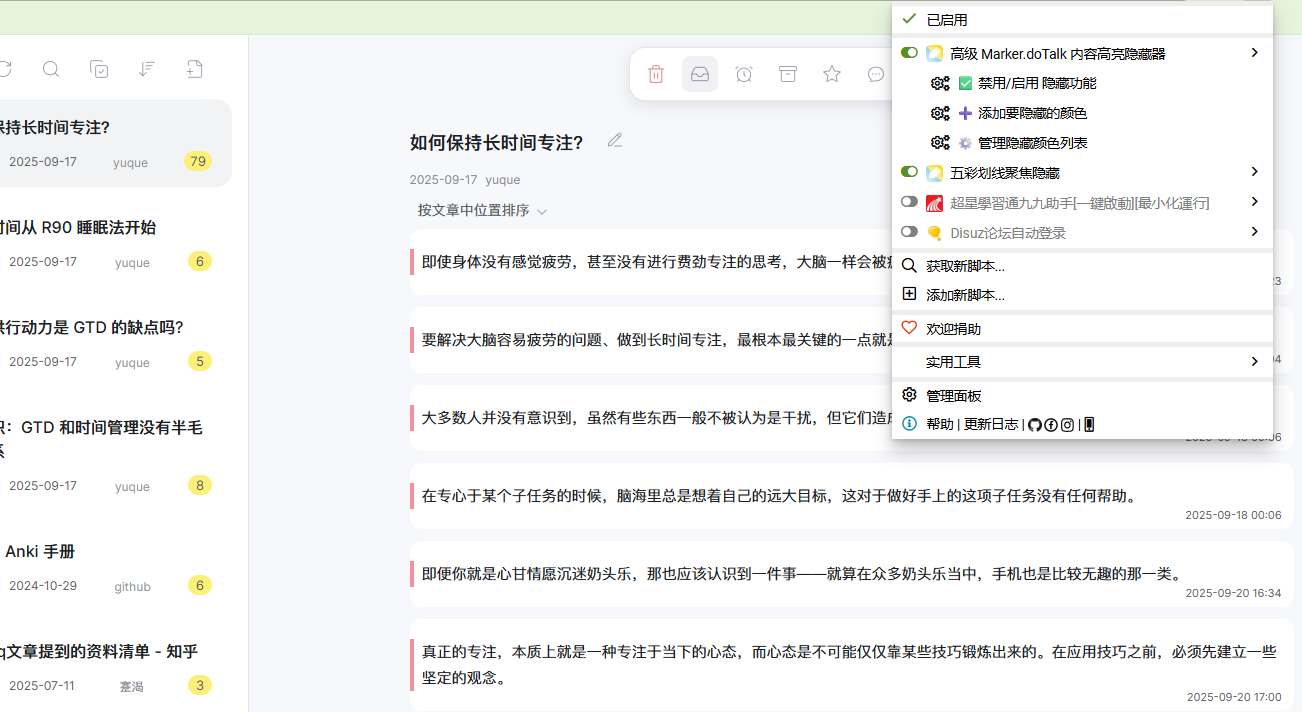Enable the Disuz论坛自动登录 script switch

coord(909,232)
